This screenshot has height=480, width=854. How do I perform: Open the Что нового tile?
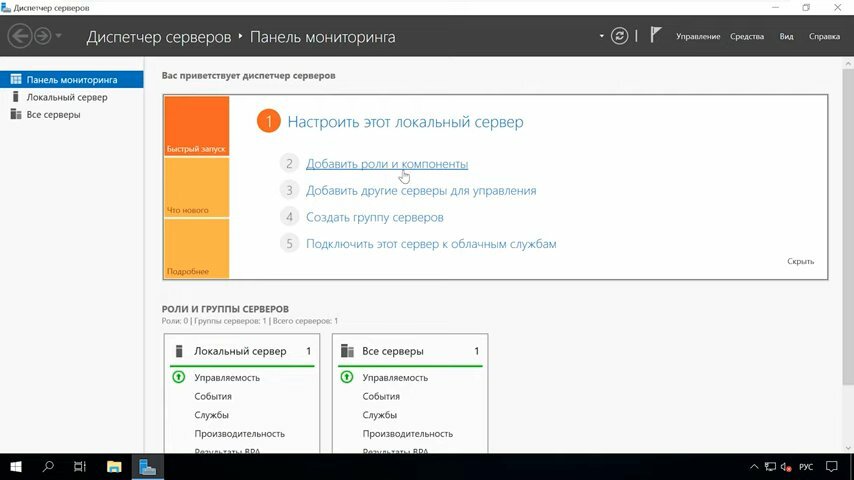196,187
